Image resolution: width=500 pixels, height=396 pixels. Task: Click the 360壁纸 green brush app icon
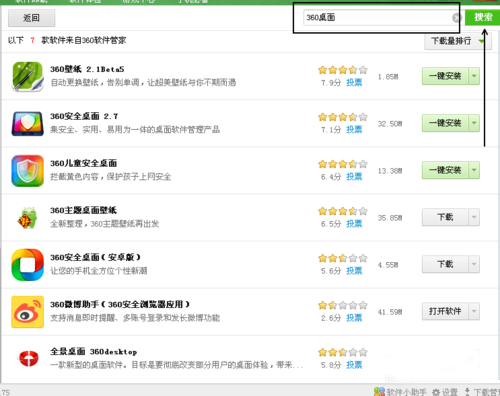point(28,77)
